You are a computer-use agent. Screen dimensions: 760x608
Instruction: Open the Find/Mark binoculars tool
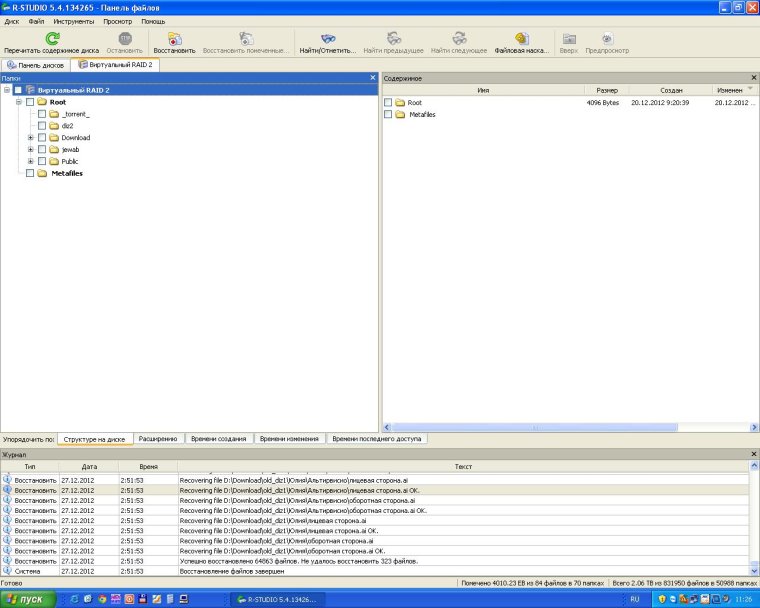[x=328, y=39]
